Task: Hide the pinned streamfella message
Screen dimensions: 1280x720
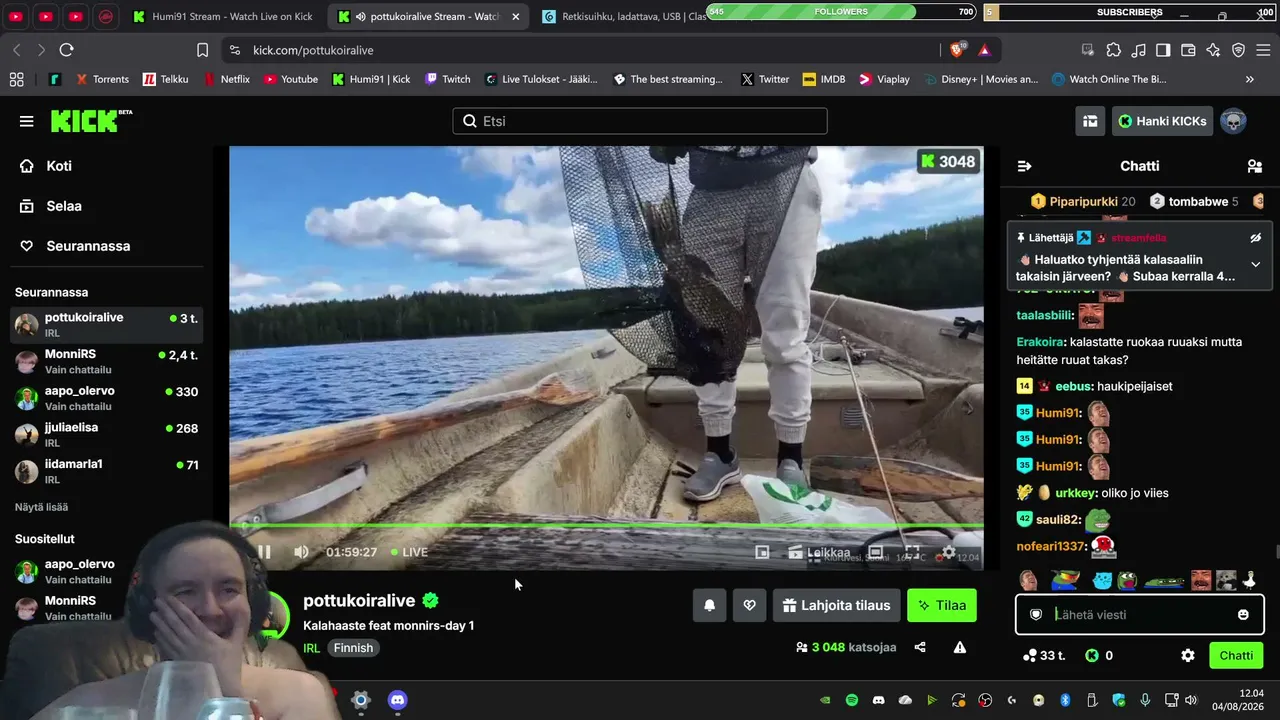Action: coord(1256,238)
